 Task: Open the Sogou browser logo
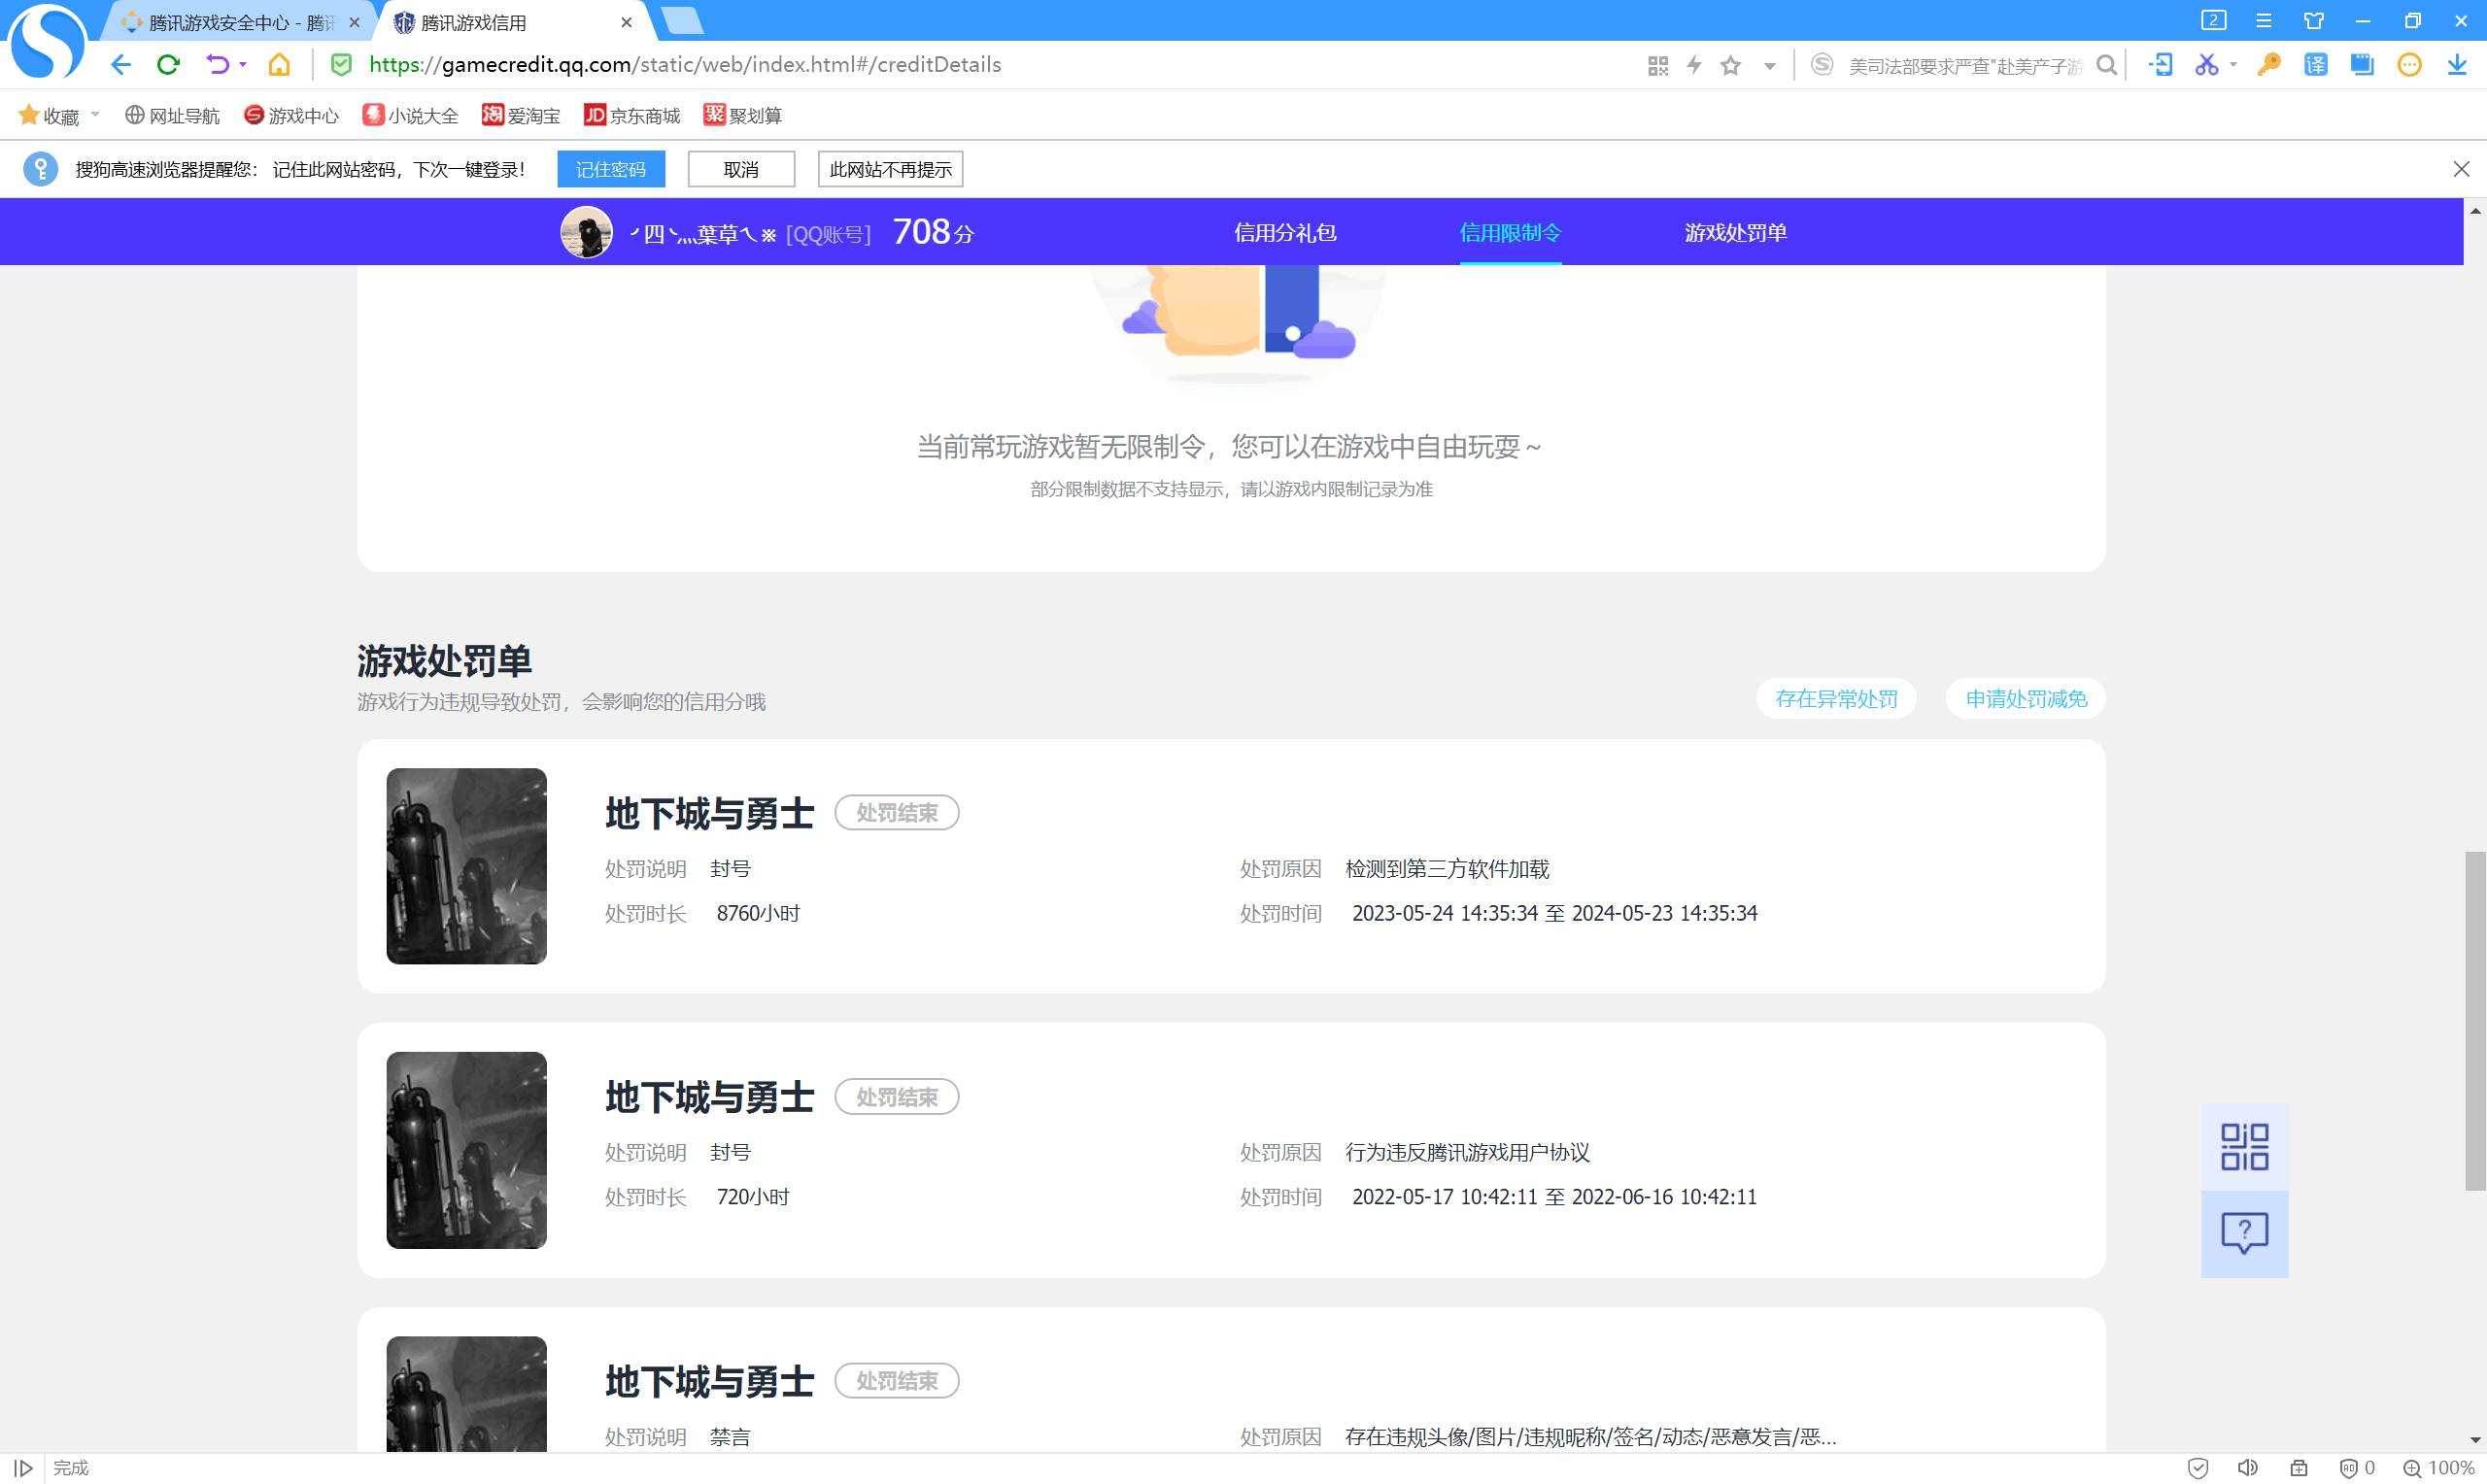pyautogui.click(x=46, y=42)
